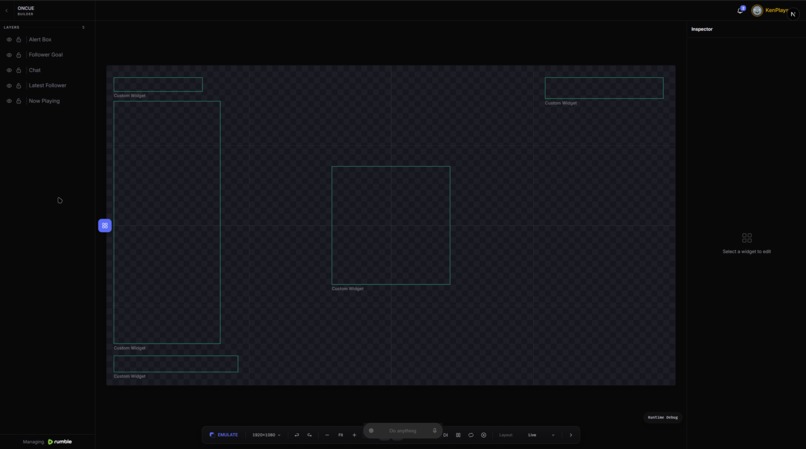Select the Latest Follower layer name

coord(47,85)
